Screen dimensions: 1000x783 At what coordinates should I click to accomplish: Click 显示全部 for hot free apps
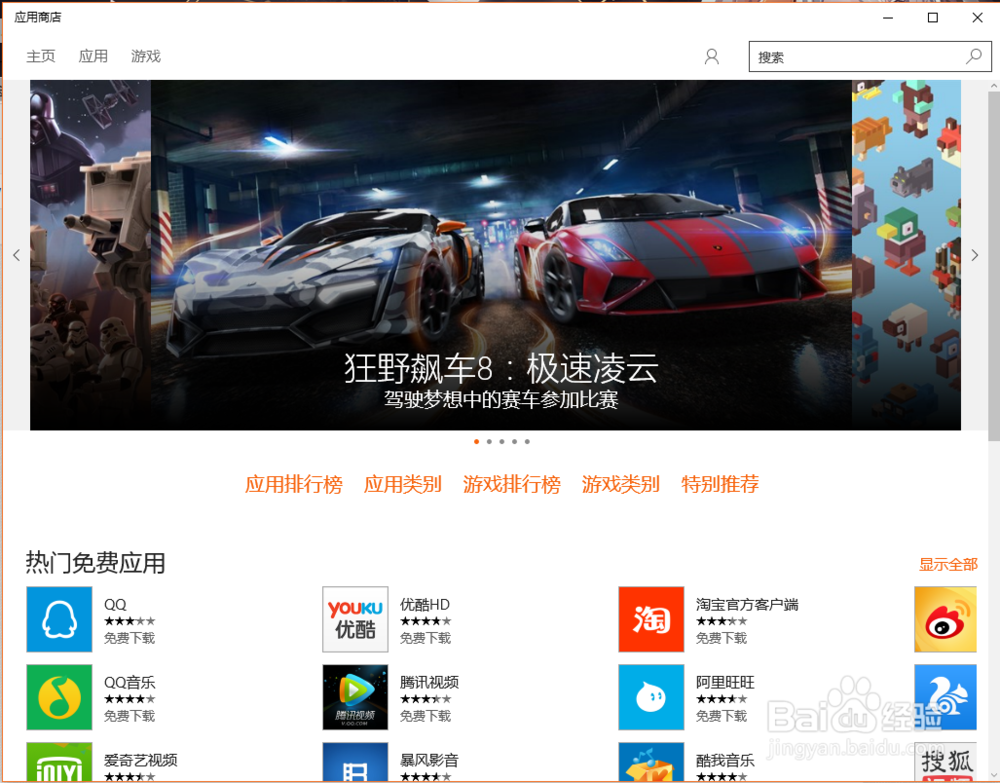coord(948,564)
